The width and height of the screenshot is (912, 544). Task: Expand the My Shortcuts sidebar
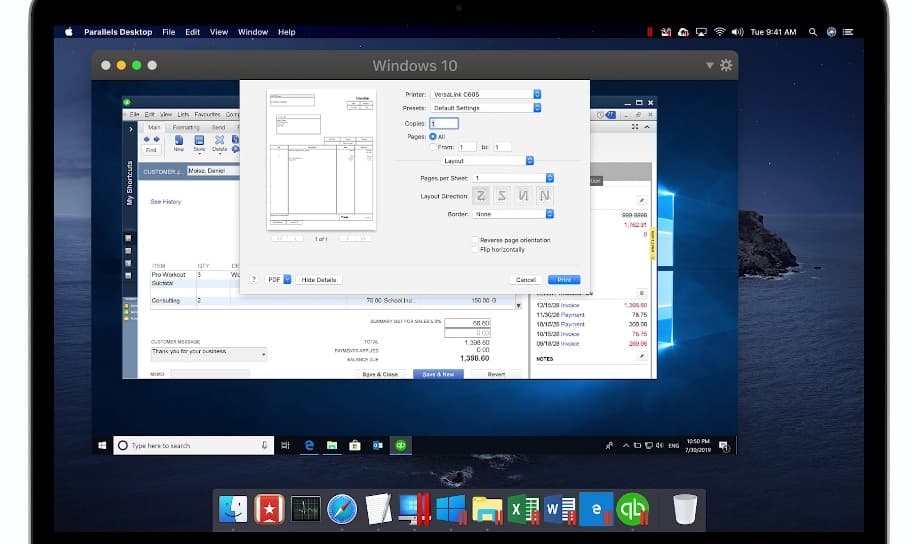tap(131, 129)
